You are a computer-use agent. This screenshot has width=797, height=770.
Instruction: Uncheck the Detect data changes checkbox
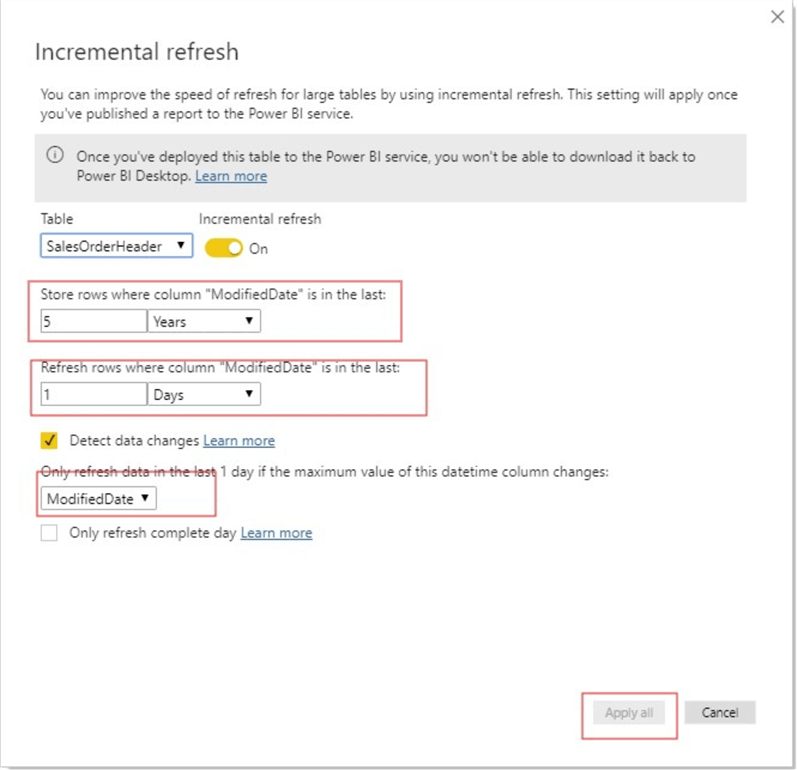click(x=49, y=440)
